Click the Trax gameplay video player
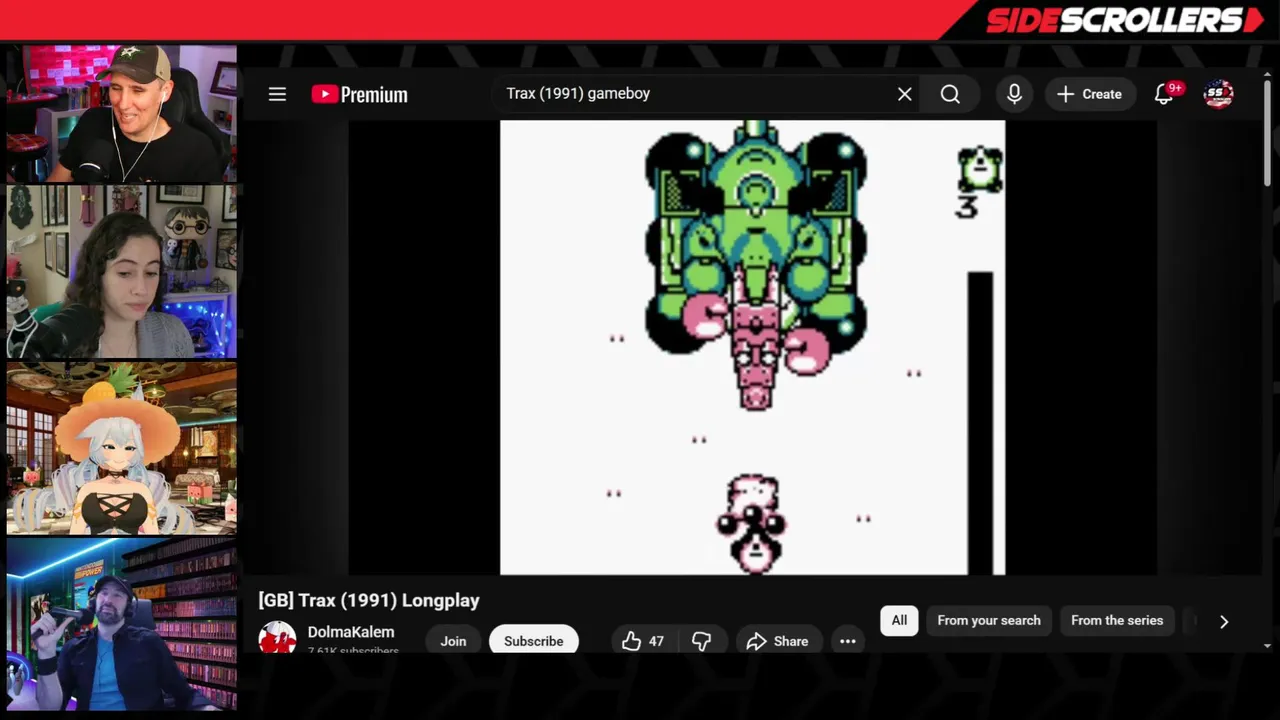The height and width of the screenshot is (720, 1280). (x=752, y=347)
